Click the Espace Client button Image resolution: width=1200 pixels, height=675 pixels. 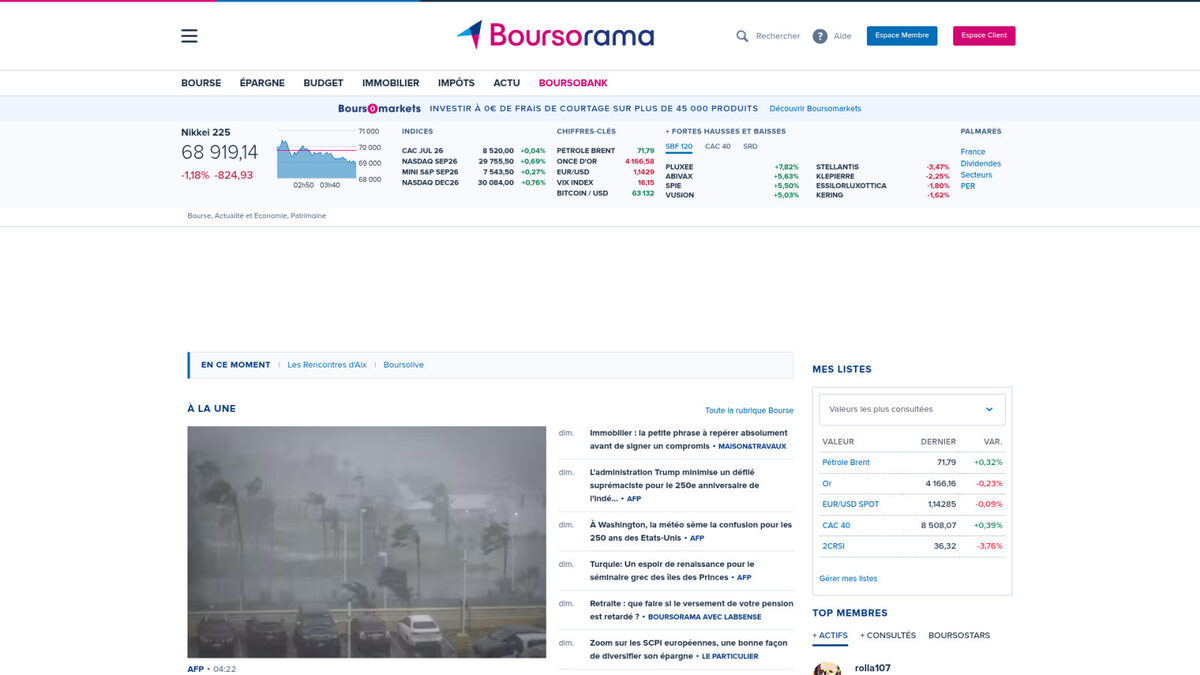click(x=984, y=36)
